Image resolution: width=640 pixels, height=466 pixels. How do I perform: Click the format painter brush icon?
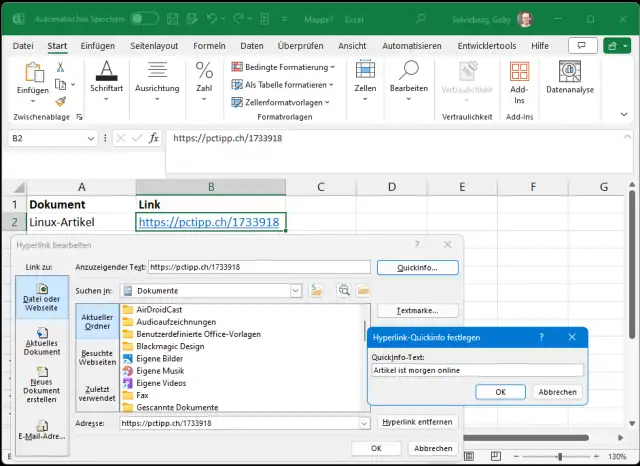61,101
